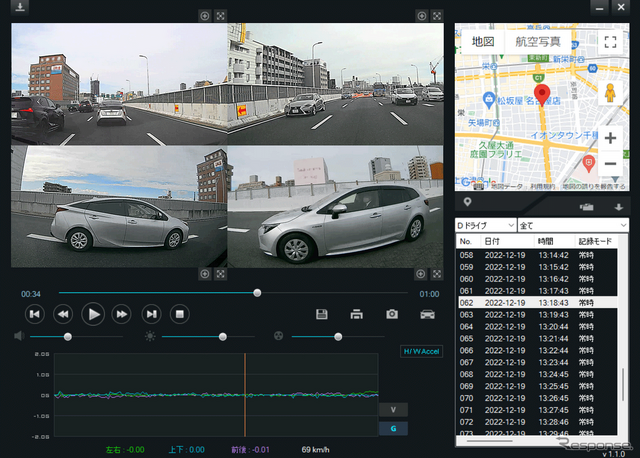Screen dimensions: 640x458
Task: Jump to previous file button
Action: pyautogui.click(x=35, y=314)
